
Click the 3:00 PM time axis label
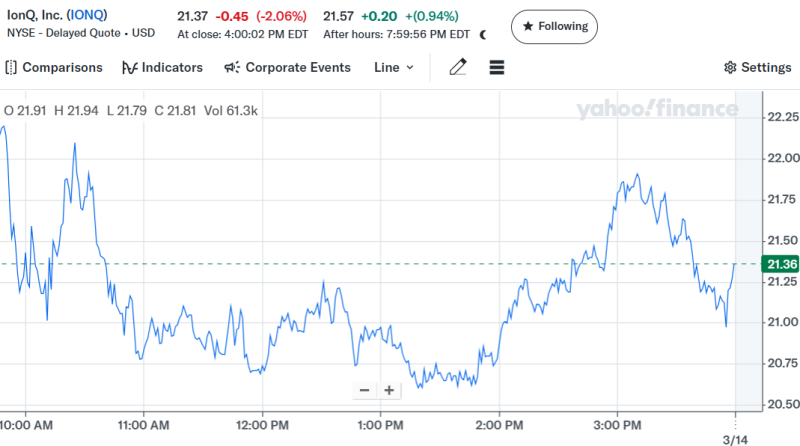tap(617, 425)
